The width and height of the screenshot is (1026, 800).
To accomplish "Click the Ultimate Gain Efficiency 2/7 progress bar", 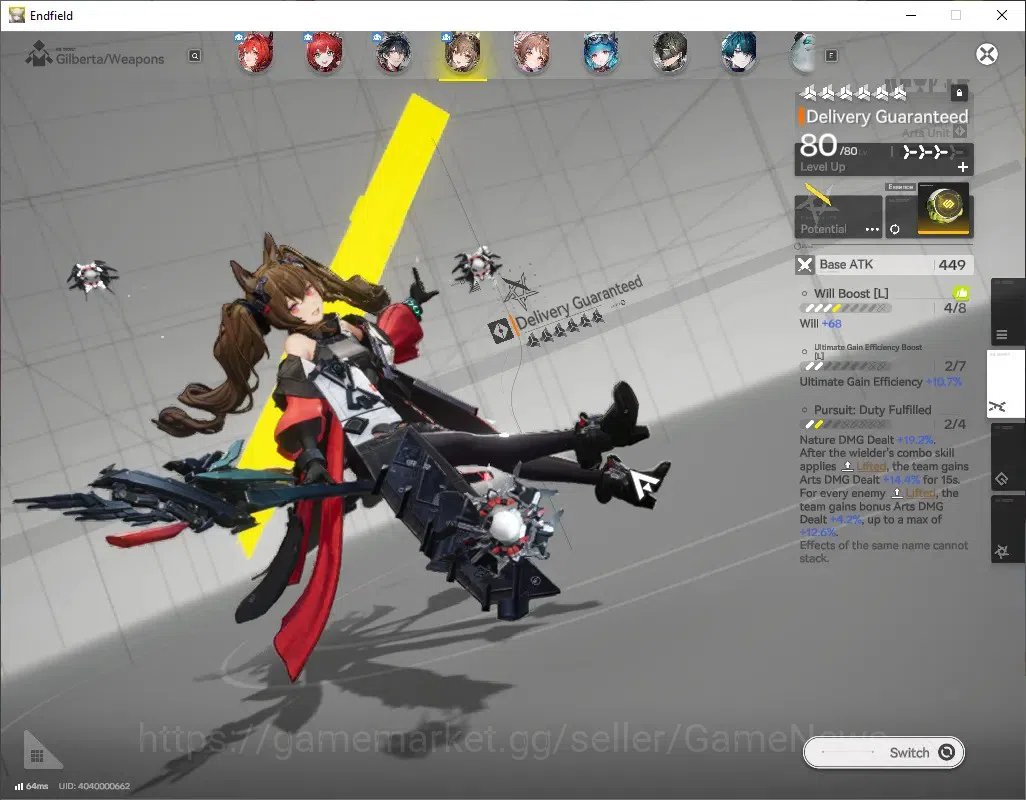I will (845, 366).
